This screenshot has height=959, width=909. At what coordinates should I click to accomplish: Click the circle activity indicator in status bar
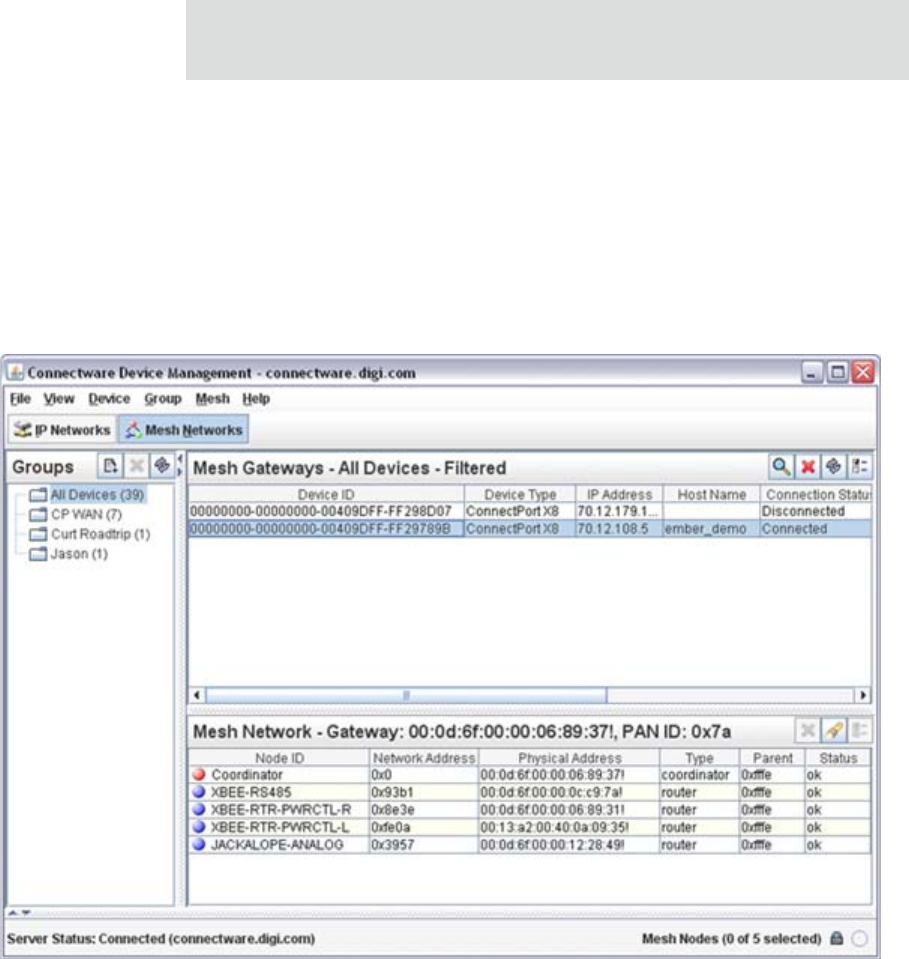859,938
